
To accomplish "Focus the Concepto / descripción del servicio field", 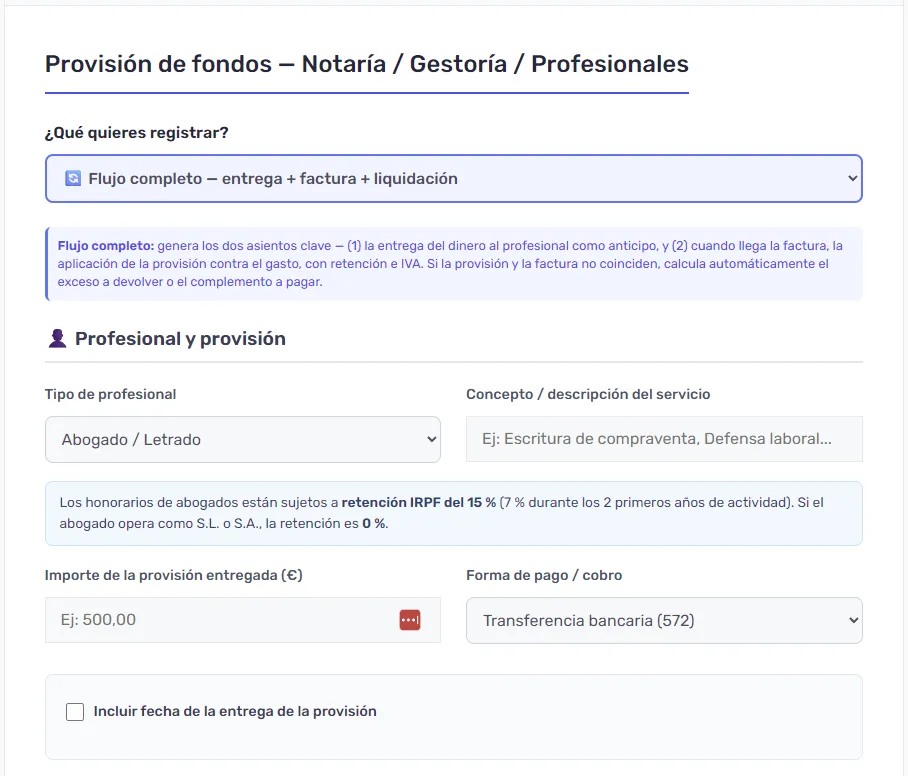I will 664,439.
